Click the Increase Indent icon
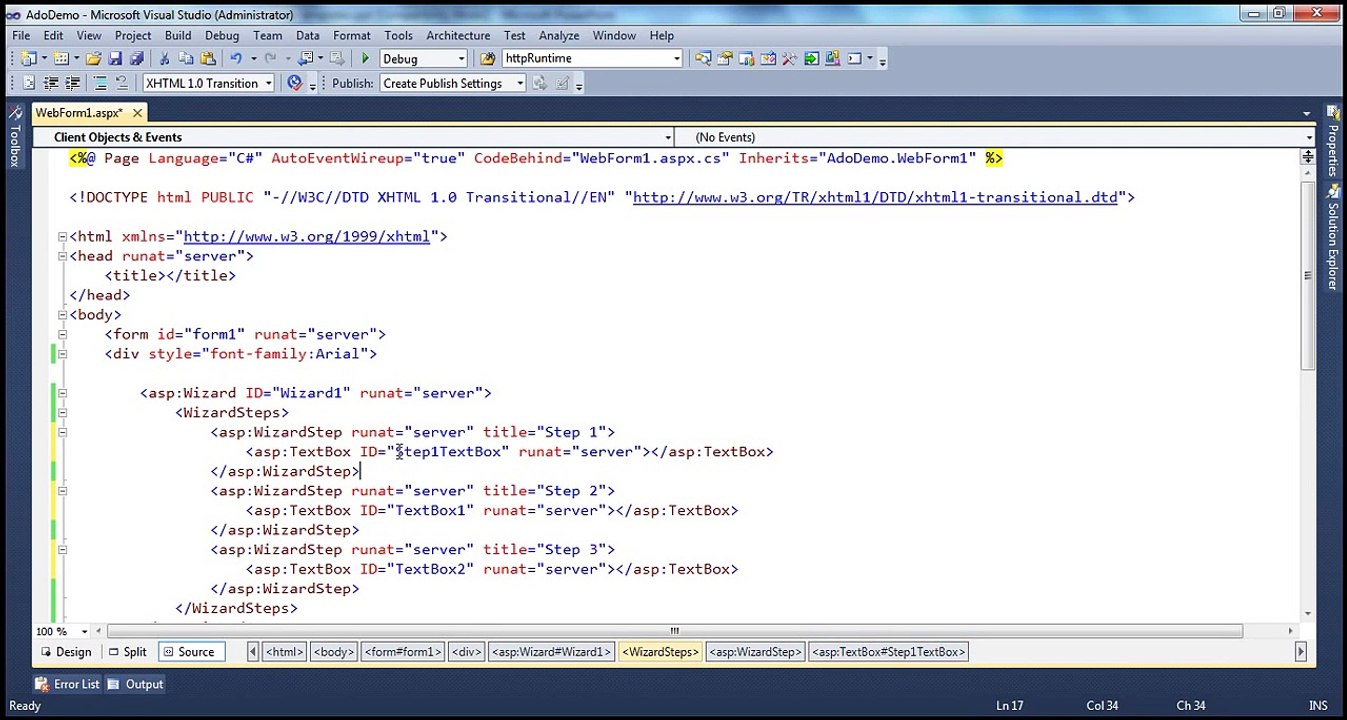Viewport: 1347px width, 720px height. 72,83
